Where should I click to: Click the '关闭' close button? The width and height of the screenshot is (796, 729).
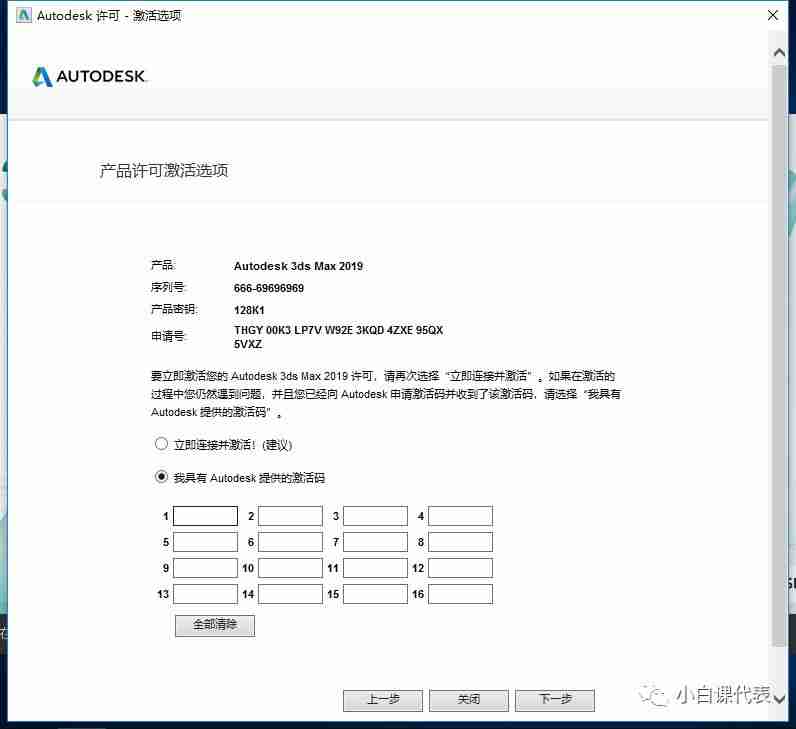coord(469,700)
